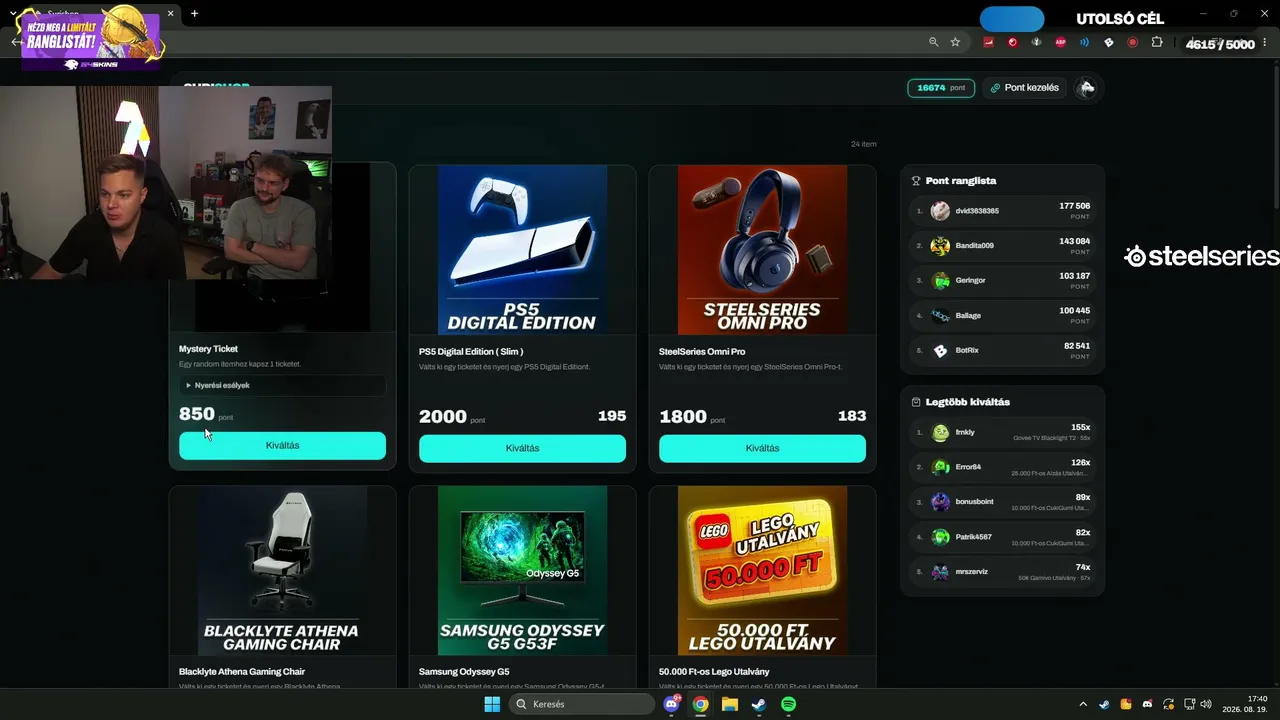Open Steam from the taskbar

click(759, 704)
